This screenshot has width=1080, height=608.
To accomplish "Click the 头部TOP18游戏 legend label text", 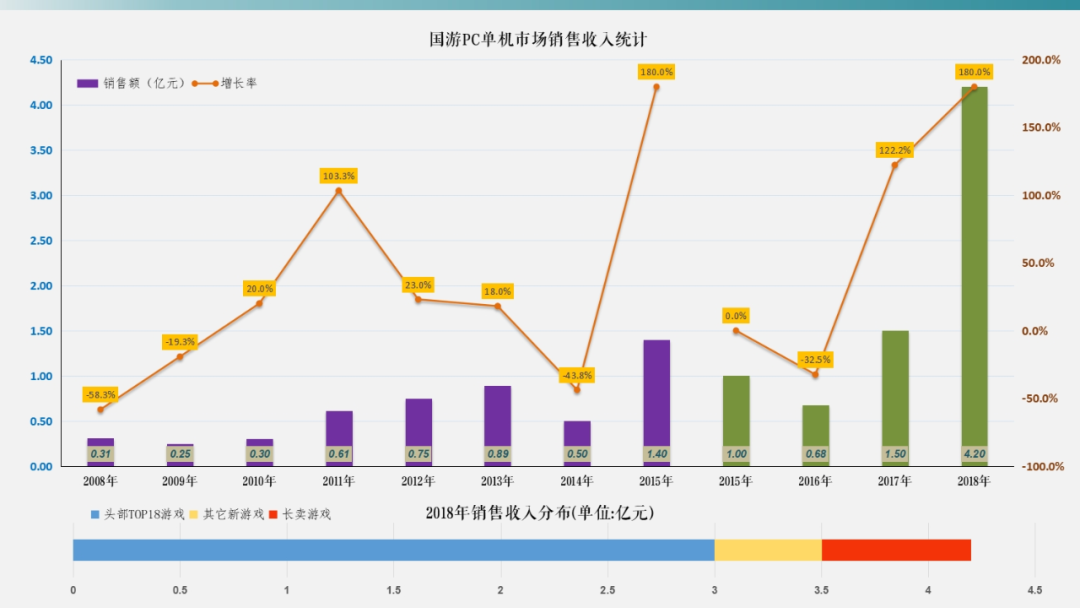I will pos(144,514).
